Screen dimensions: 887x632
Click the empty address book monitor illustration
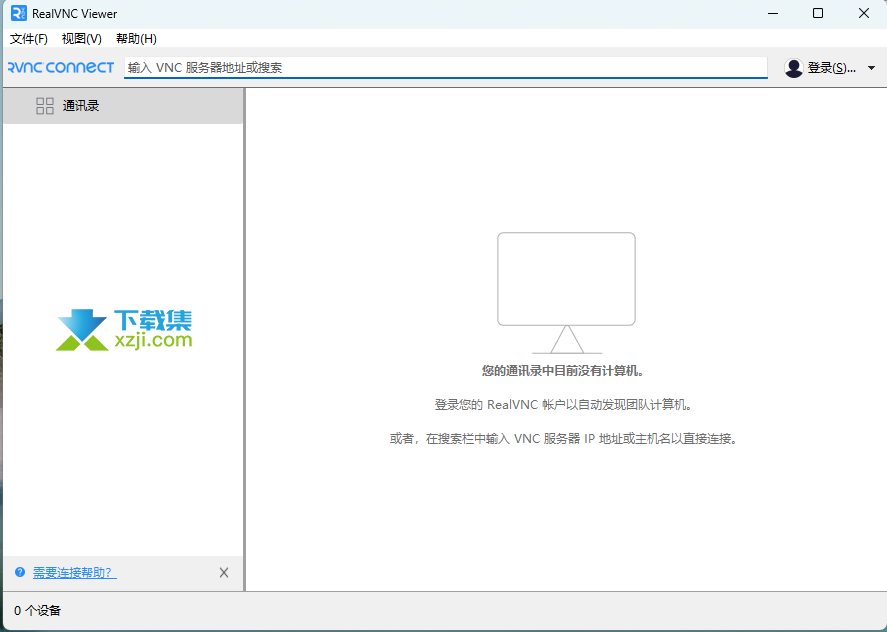(566, 293)
